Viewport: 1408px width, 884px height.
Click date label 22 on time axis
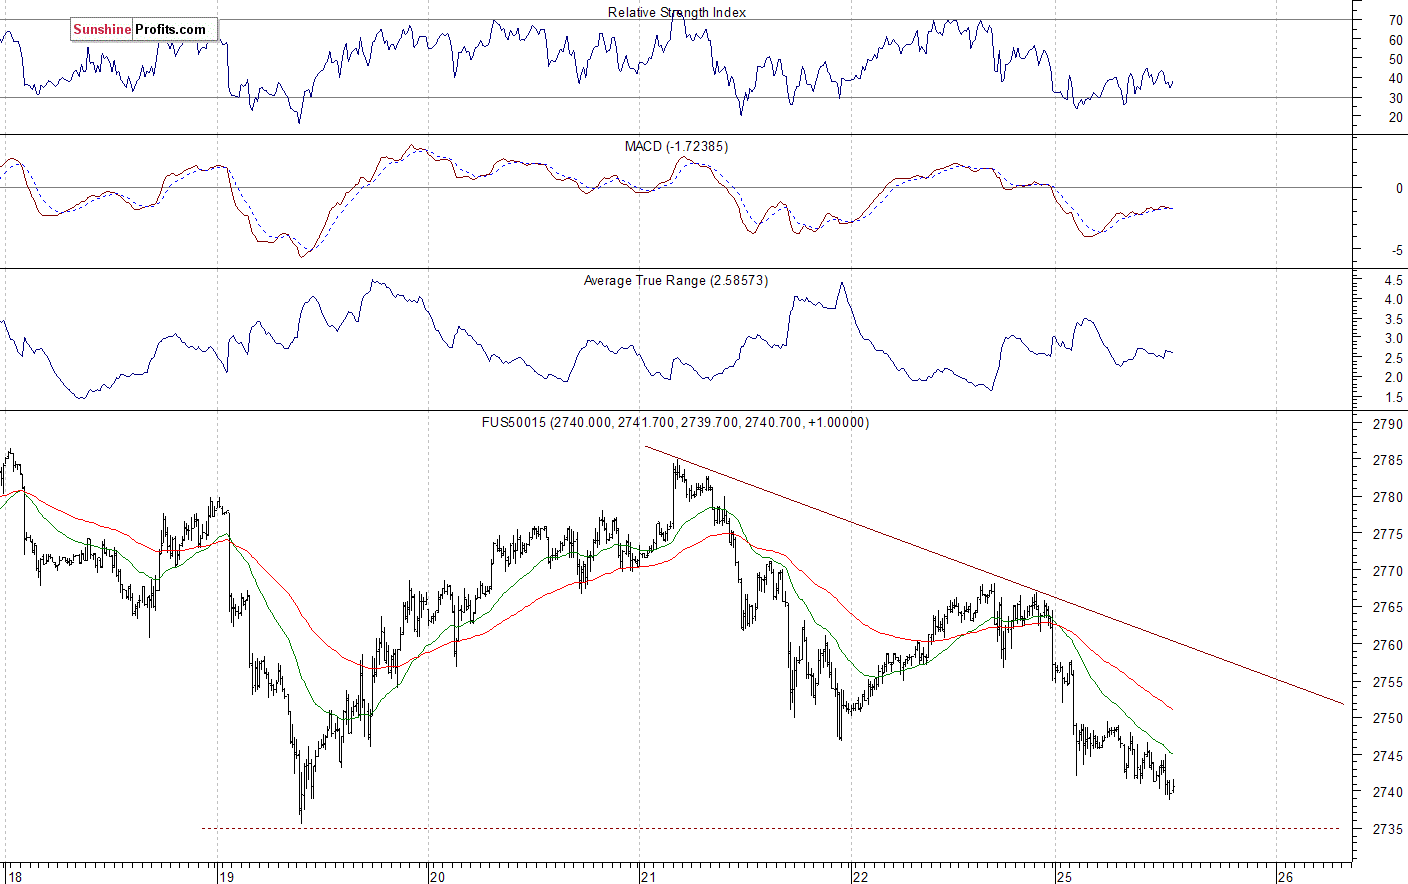(860, 877)
